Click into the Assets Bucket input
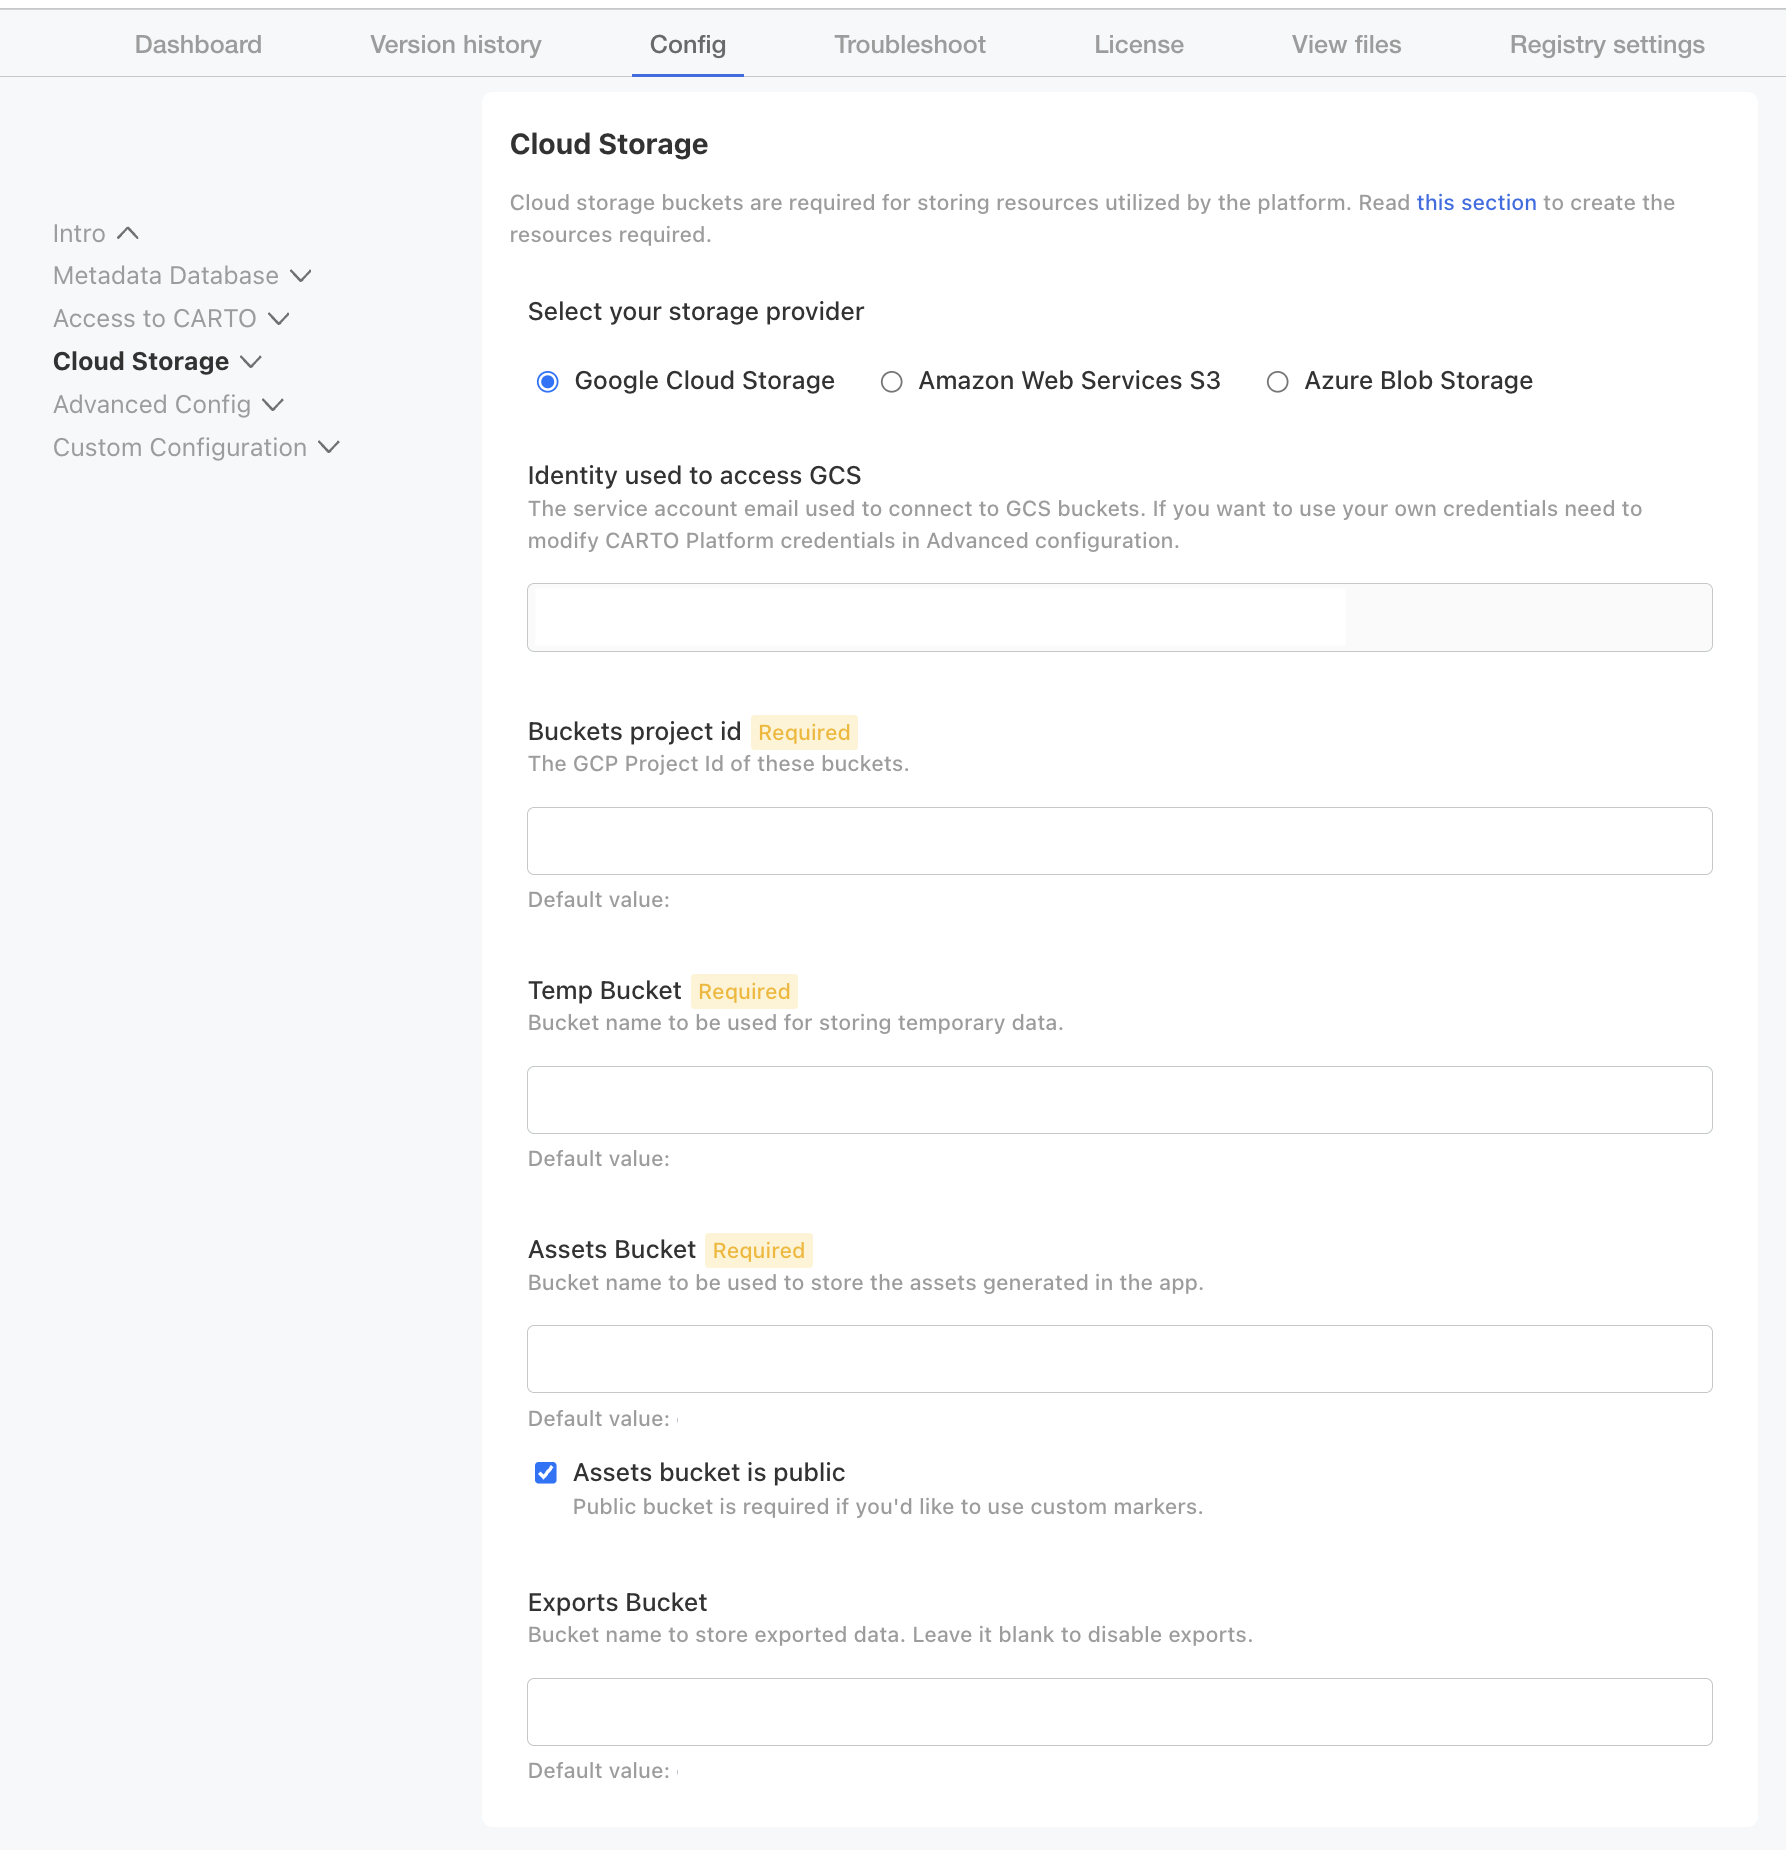The width and height of the screenshot is (1786, 1850). point(1119,1359)
